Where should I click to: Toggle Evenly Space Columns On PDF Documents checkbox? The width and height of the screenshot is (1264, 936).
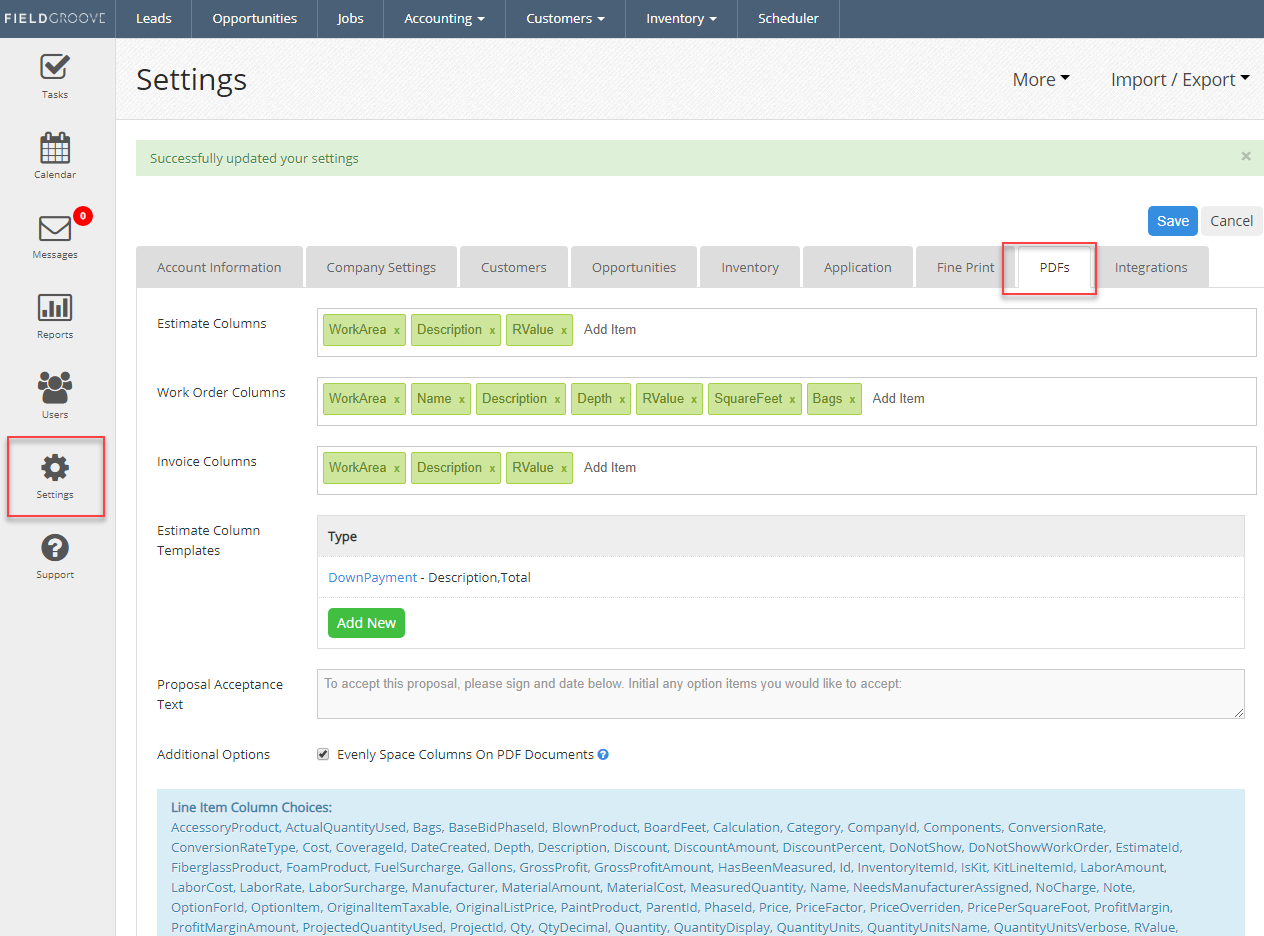pos(323,755)
